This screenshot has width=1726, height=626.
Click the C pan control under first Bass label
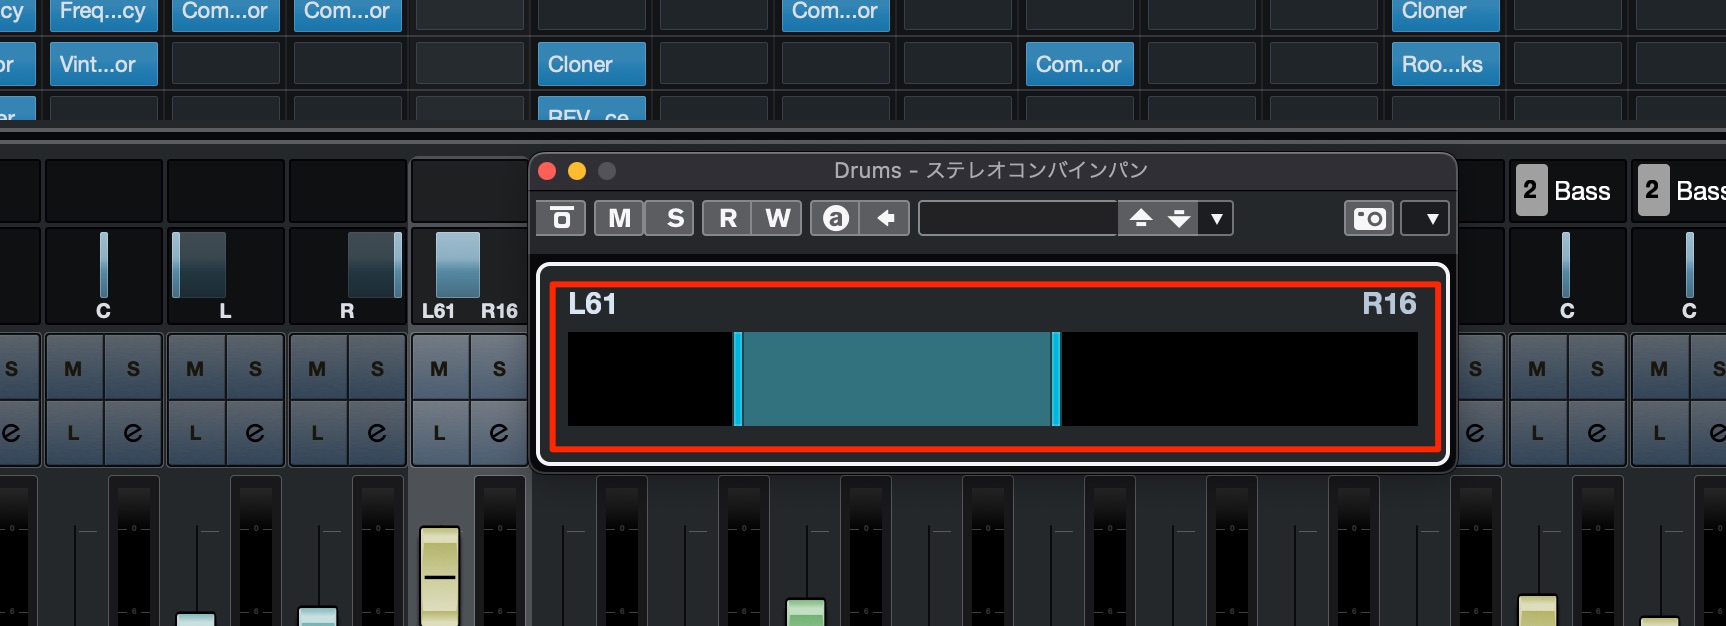[x=1567, y=276]
